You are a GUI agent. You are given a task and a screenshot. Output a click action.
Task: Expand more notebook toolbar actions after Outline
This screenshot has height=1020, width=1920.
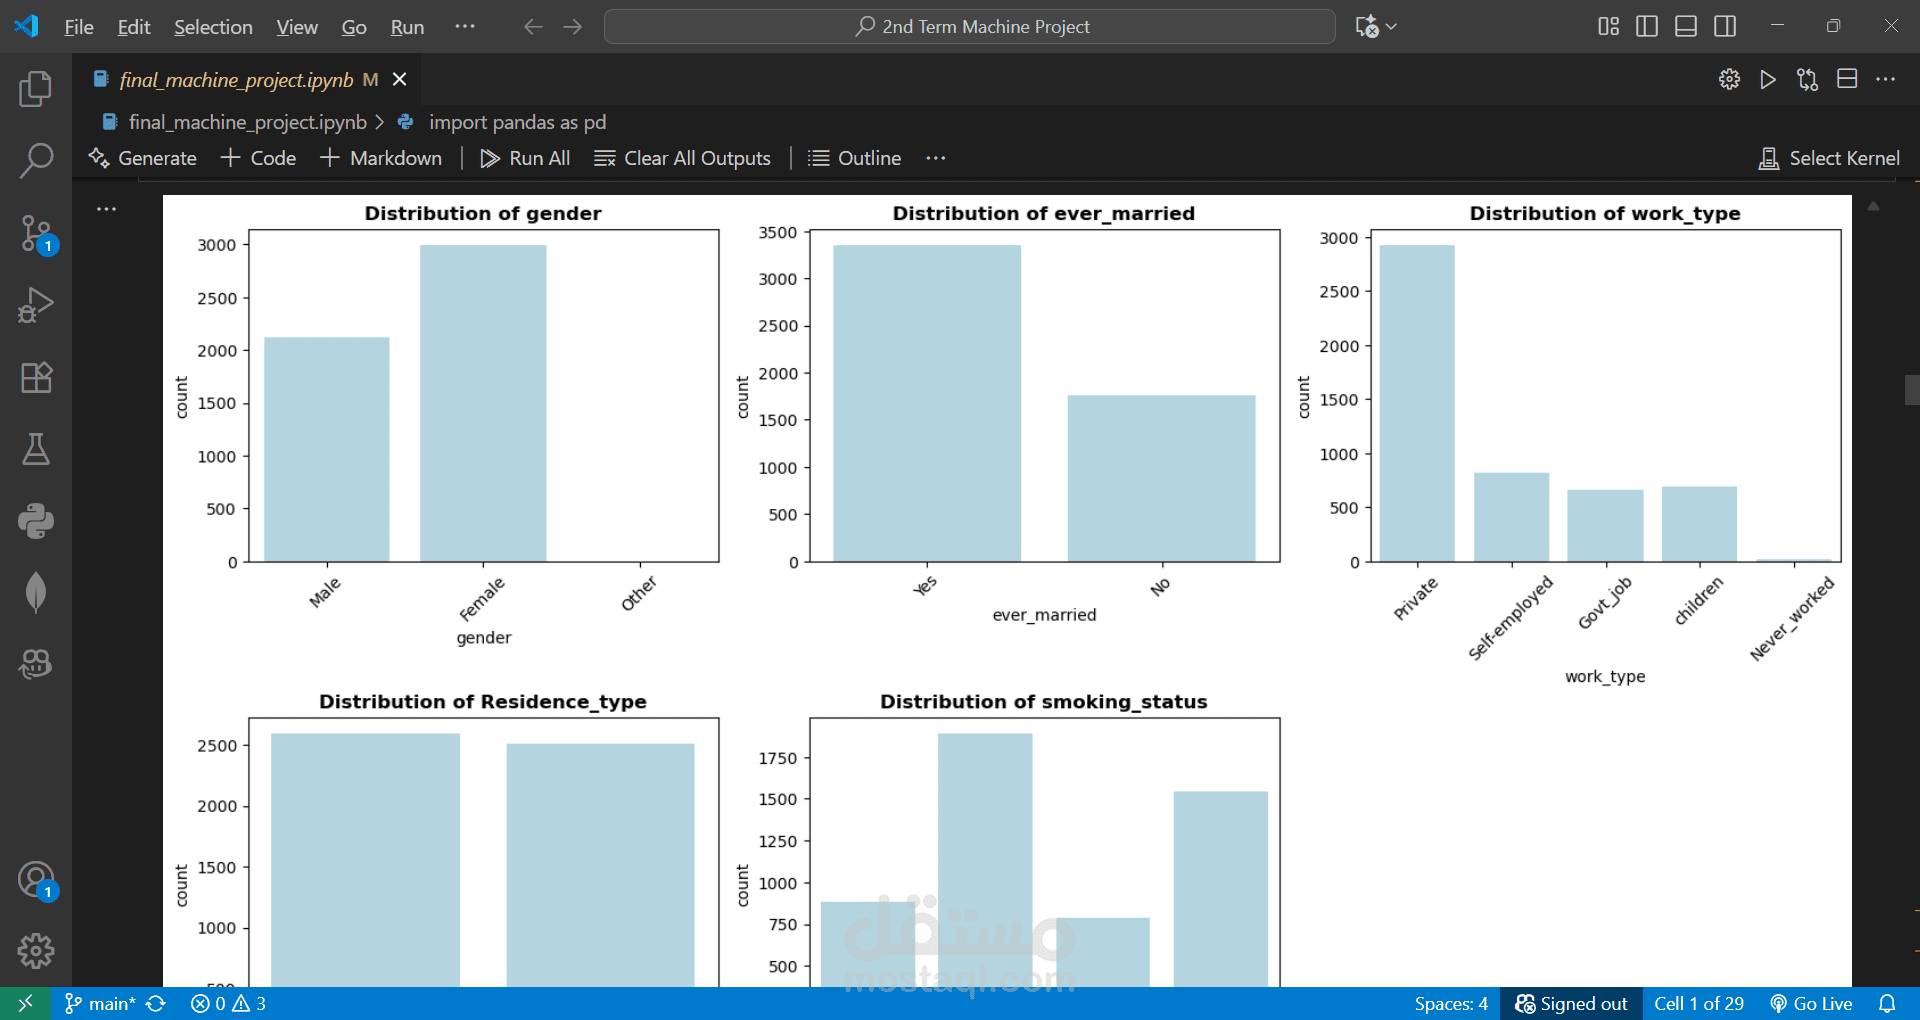pyautogui.click(x=936, y=158)
